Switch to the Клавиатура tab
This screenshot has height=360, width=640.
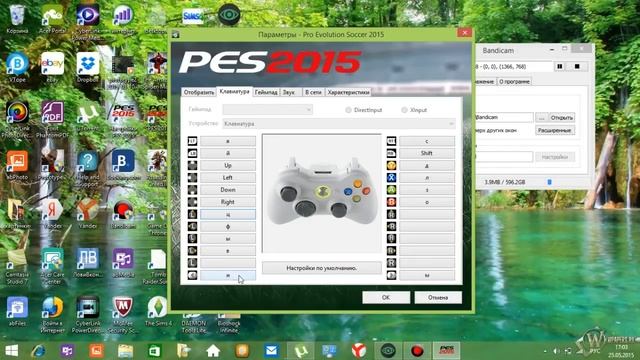[234, 91]
